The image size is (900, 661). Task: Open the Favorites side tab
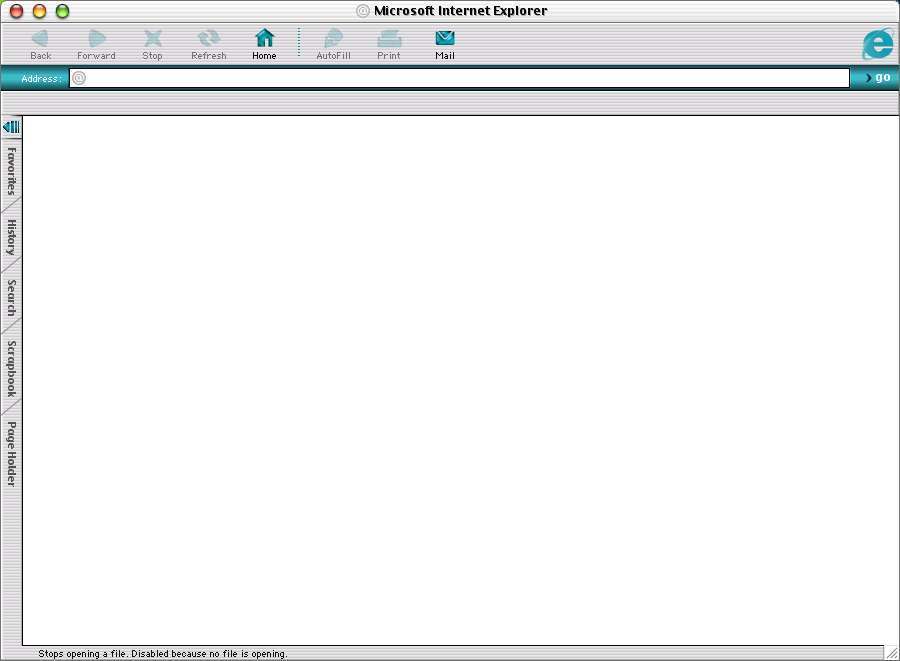(x=11, y=171)
